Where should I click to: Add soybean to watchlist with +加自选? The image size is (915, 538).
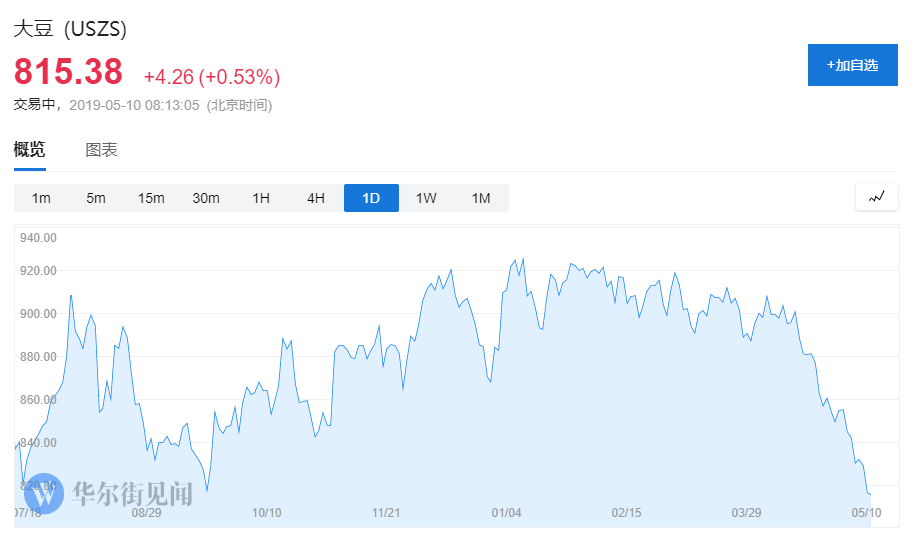coord(852,65)
